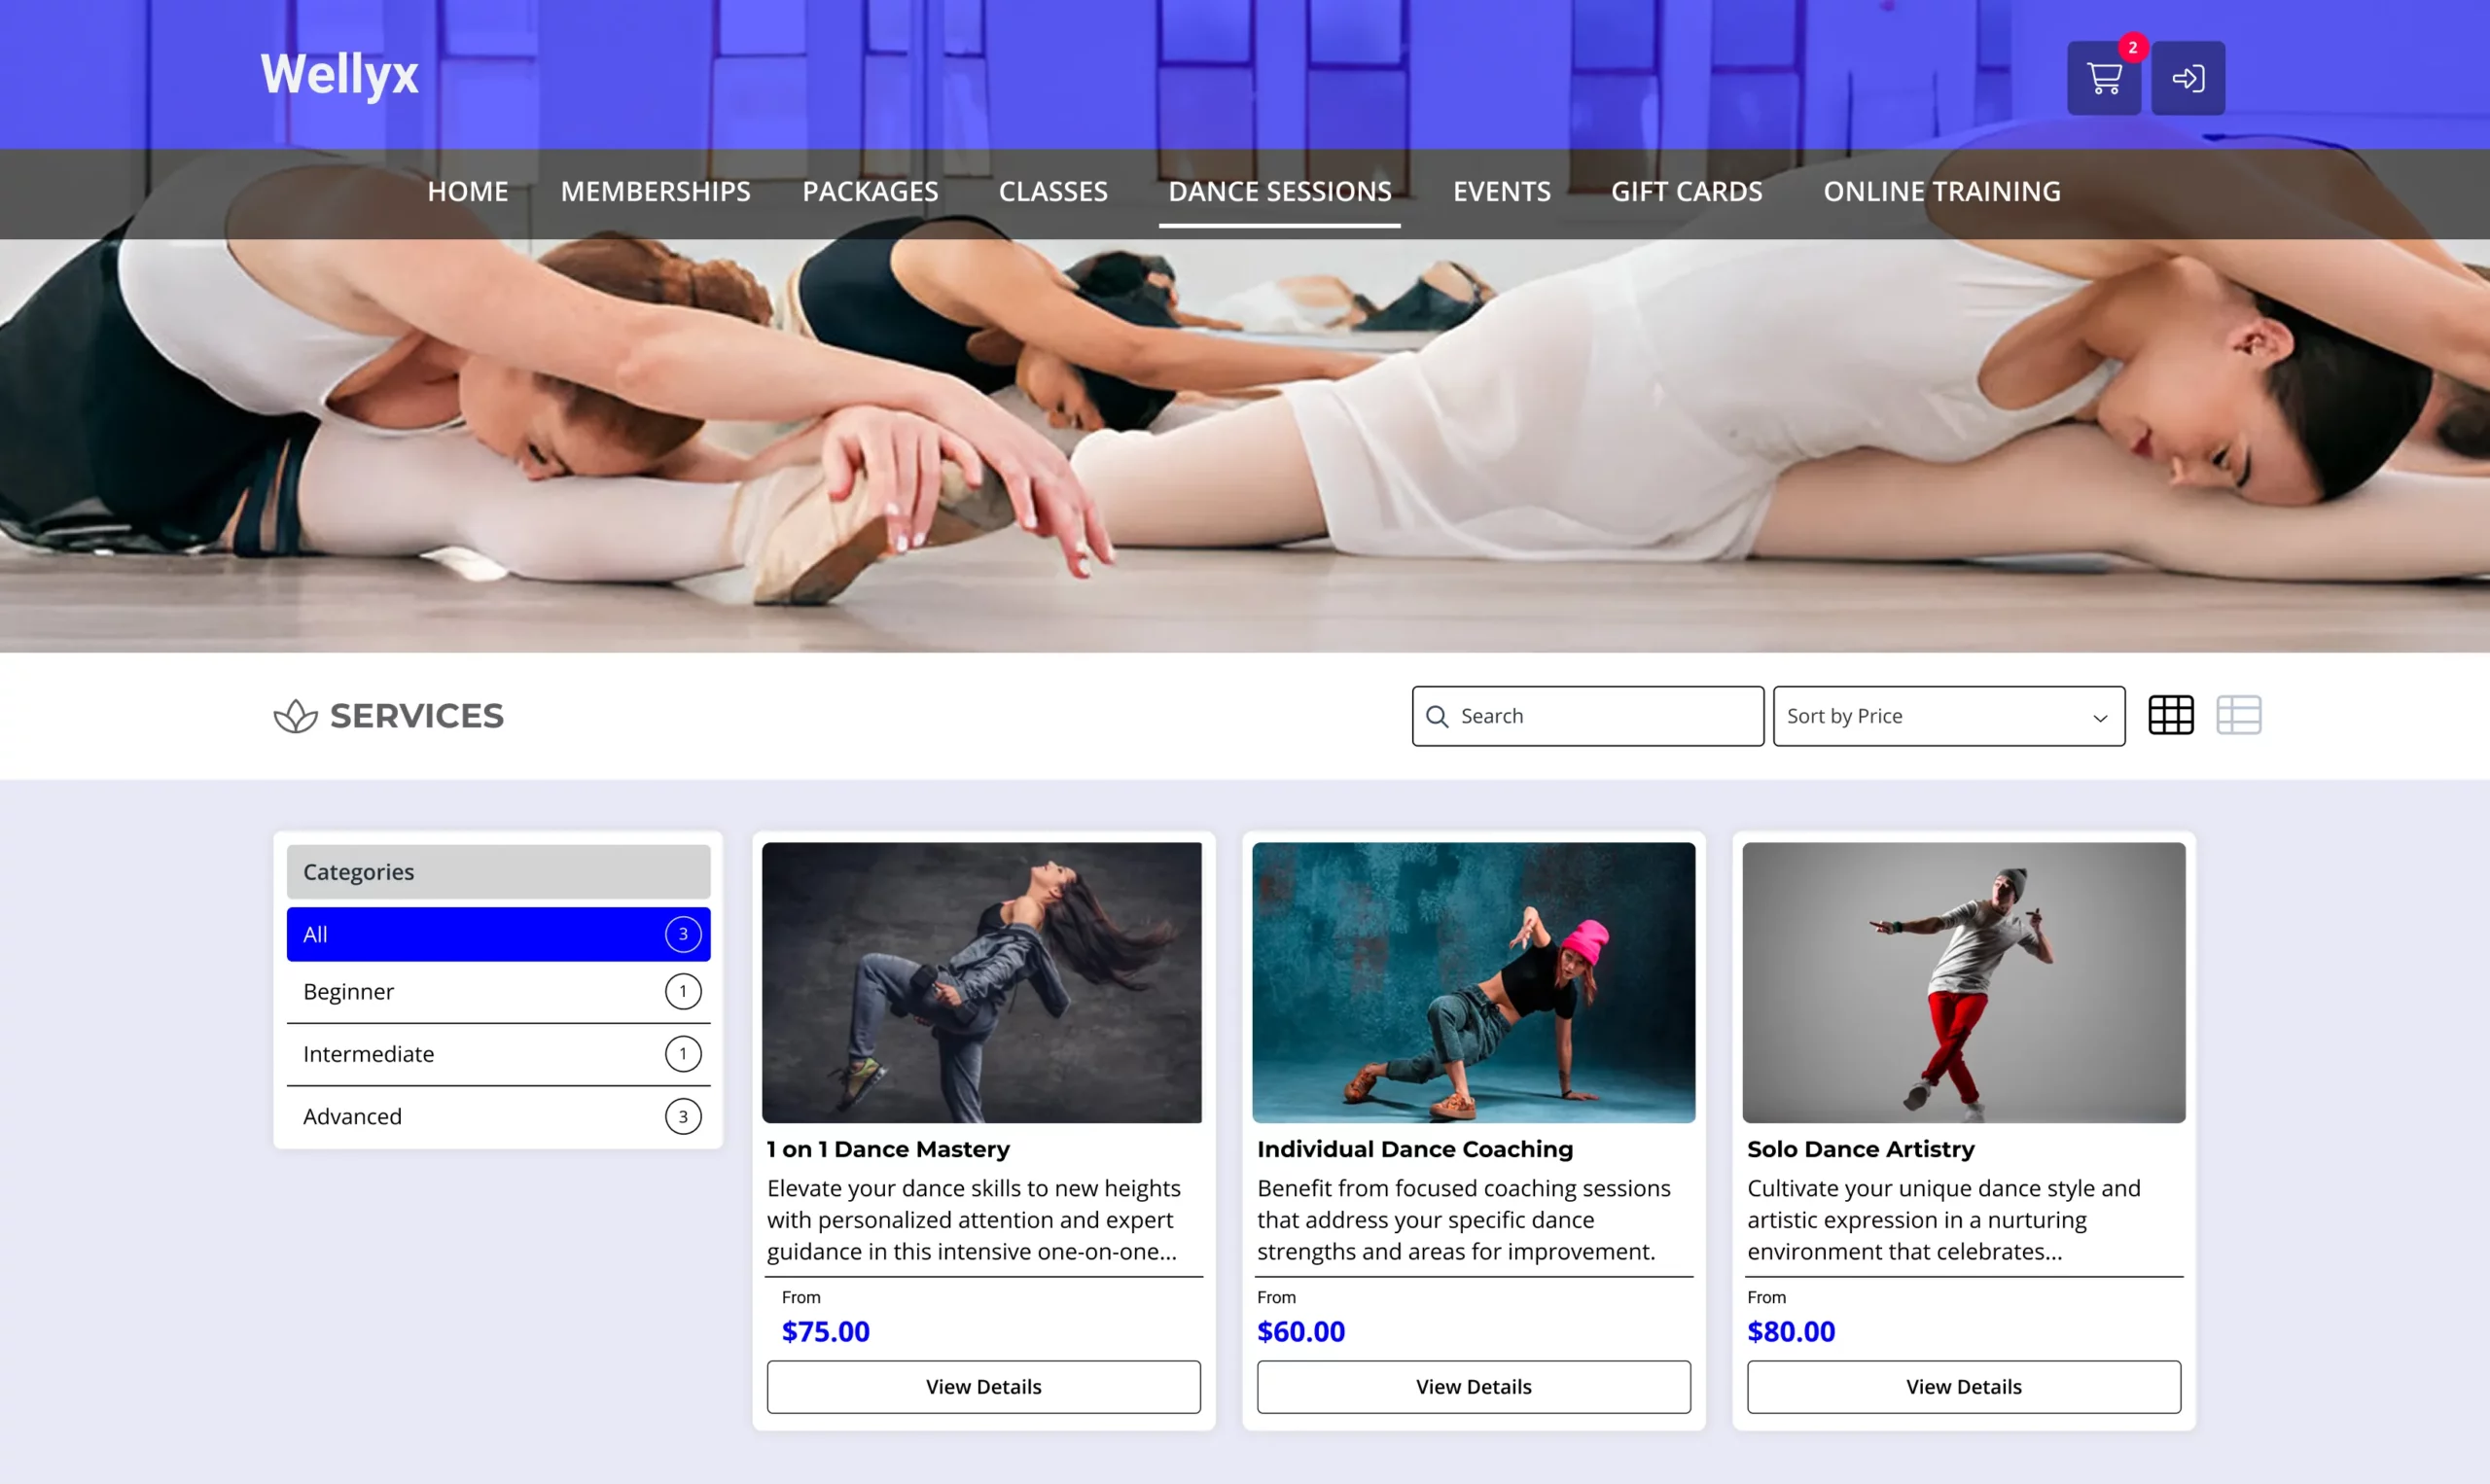Click into the Search input field
Screen dimensions: 2490x1484
[1605, 716]
